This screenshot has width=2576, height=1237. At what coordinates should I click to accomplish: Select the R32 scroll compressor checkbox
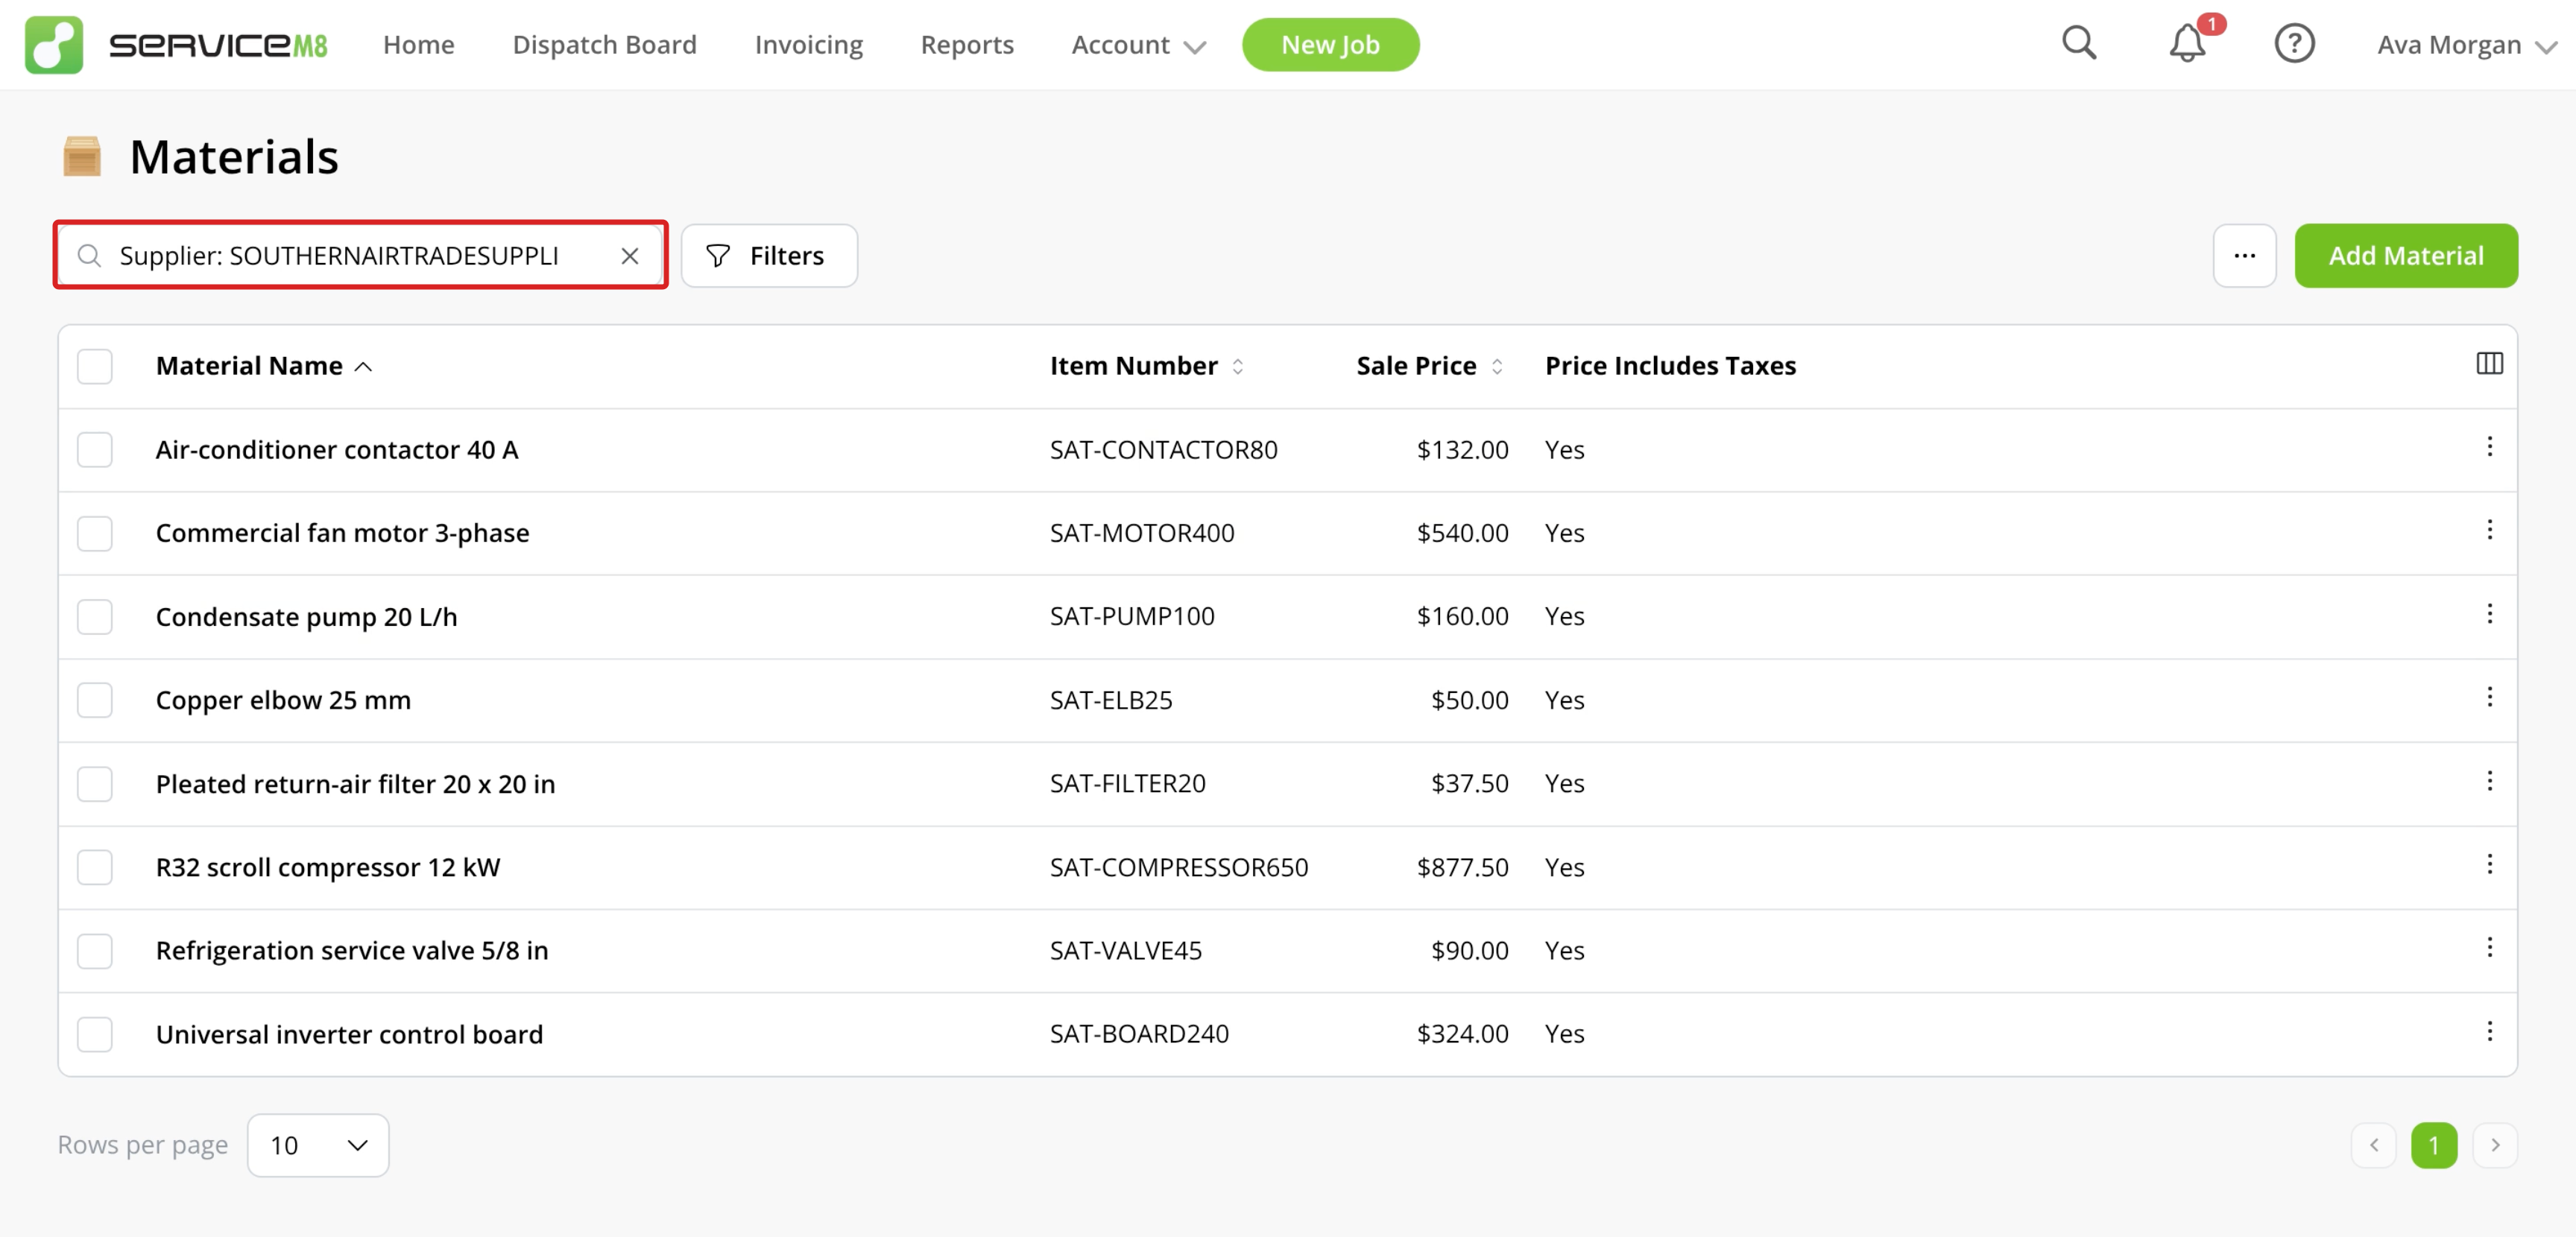[x=95, y=867]
